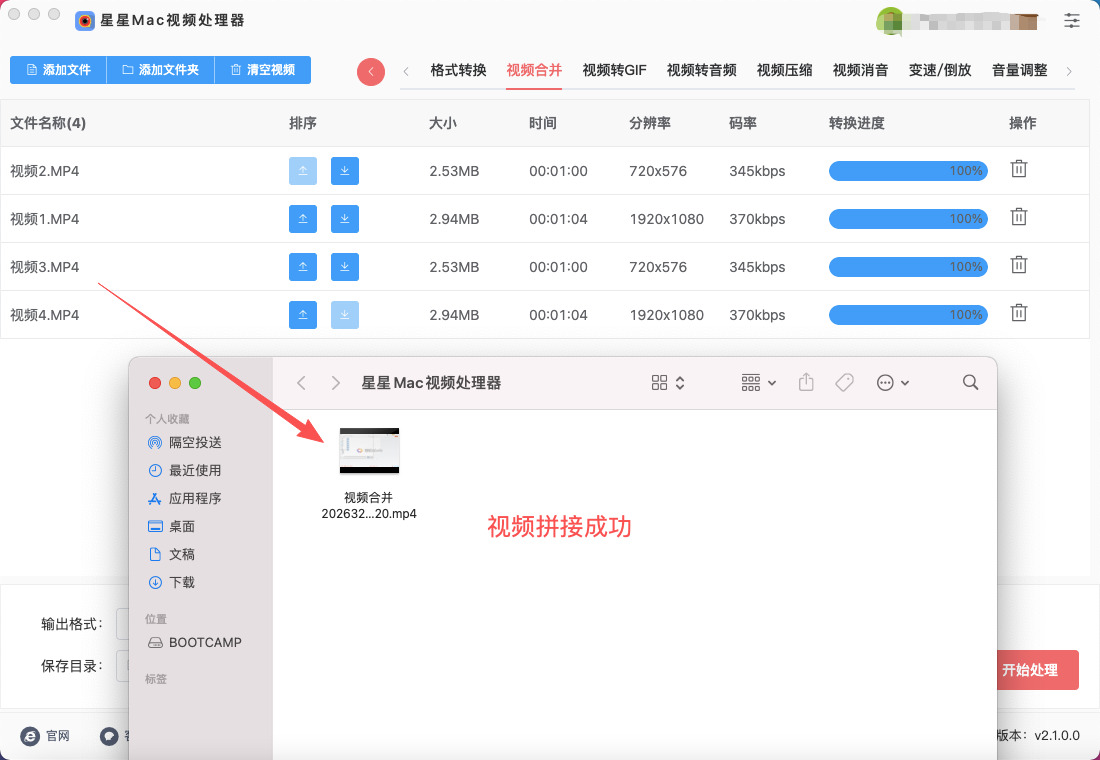Show earlier function tabs with left chevron
This screenshot has width=1100, height=760.
[405, 71]
